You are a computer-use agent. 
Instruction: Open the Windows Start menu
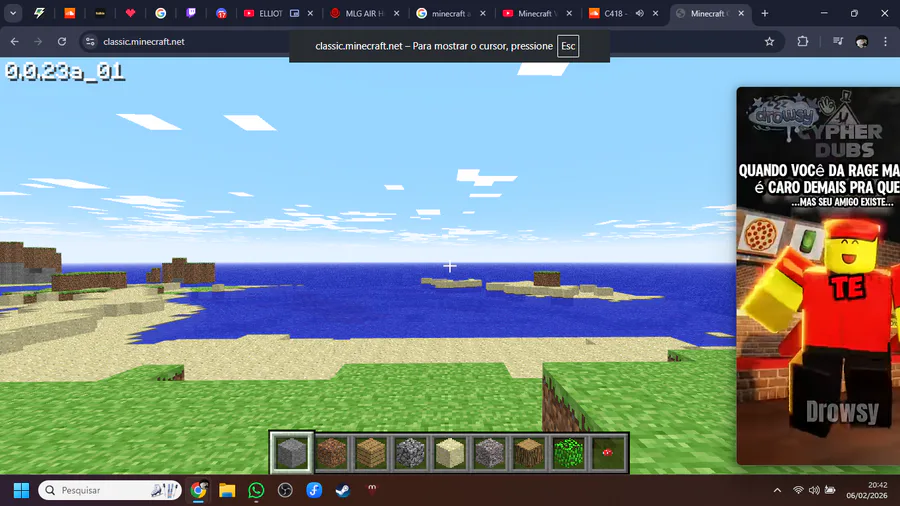point(21,490)
